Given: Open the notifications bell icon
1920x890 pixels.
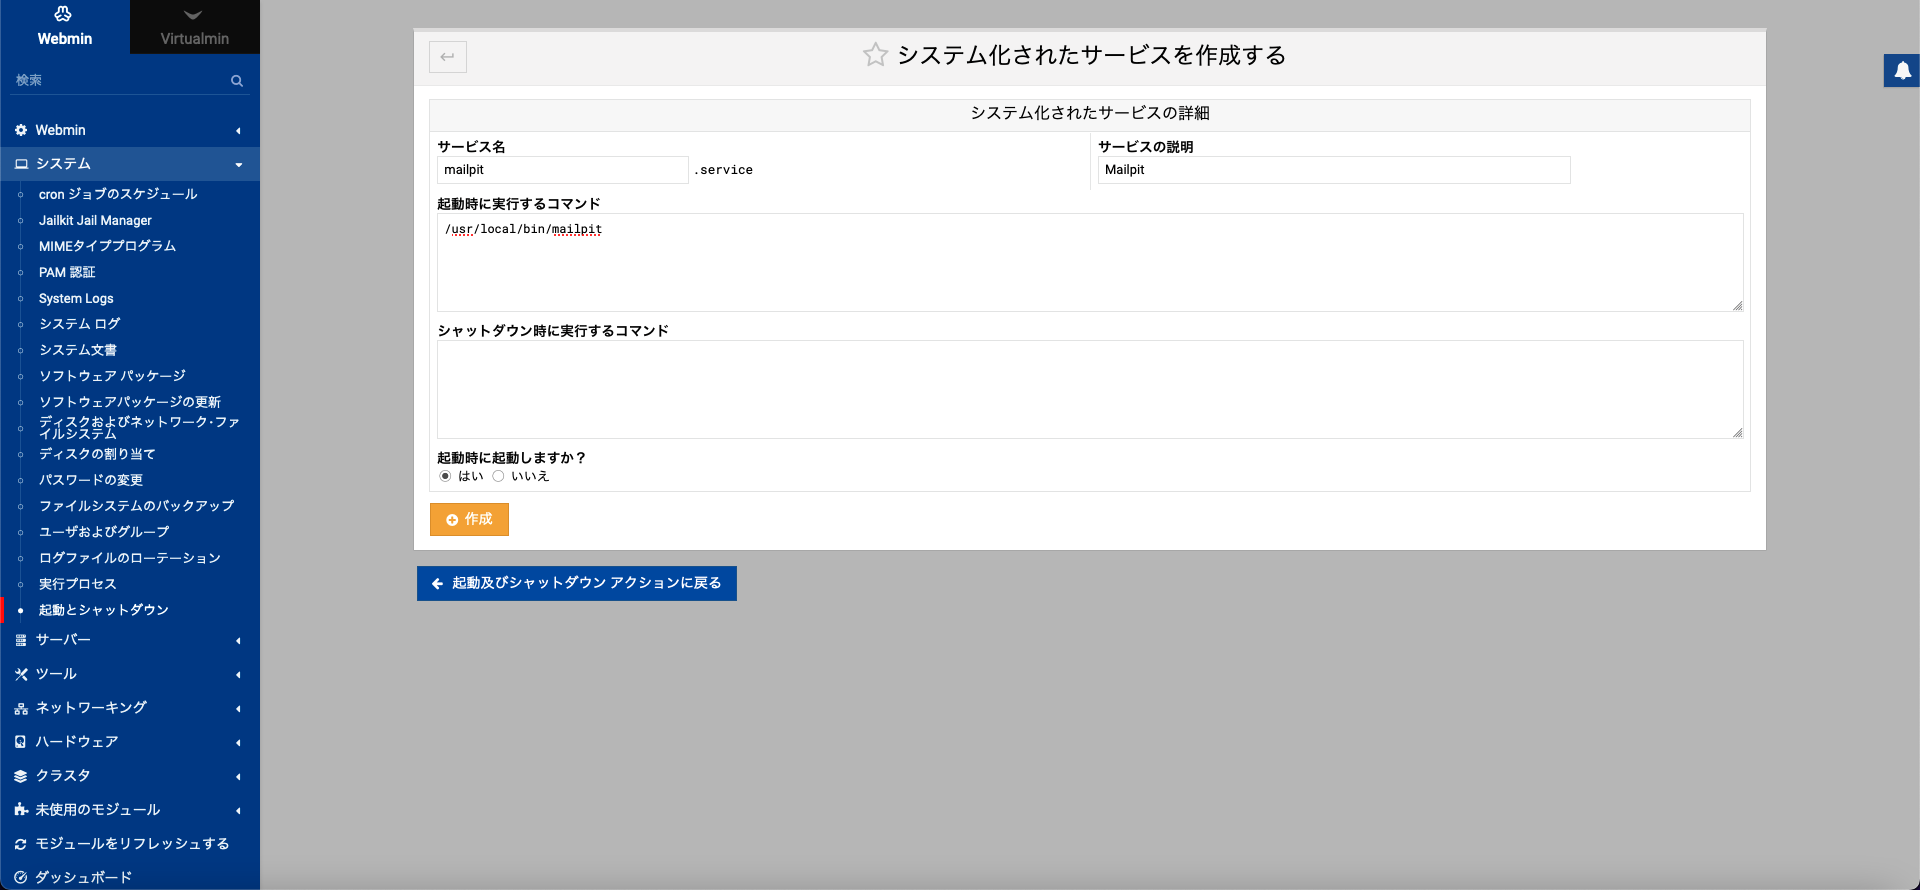Looking at the screenshot, I should coord(1902,70).
